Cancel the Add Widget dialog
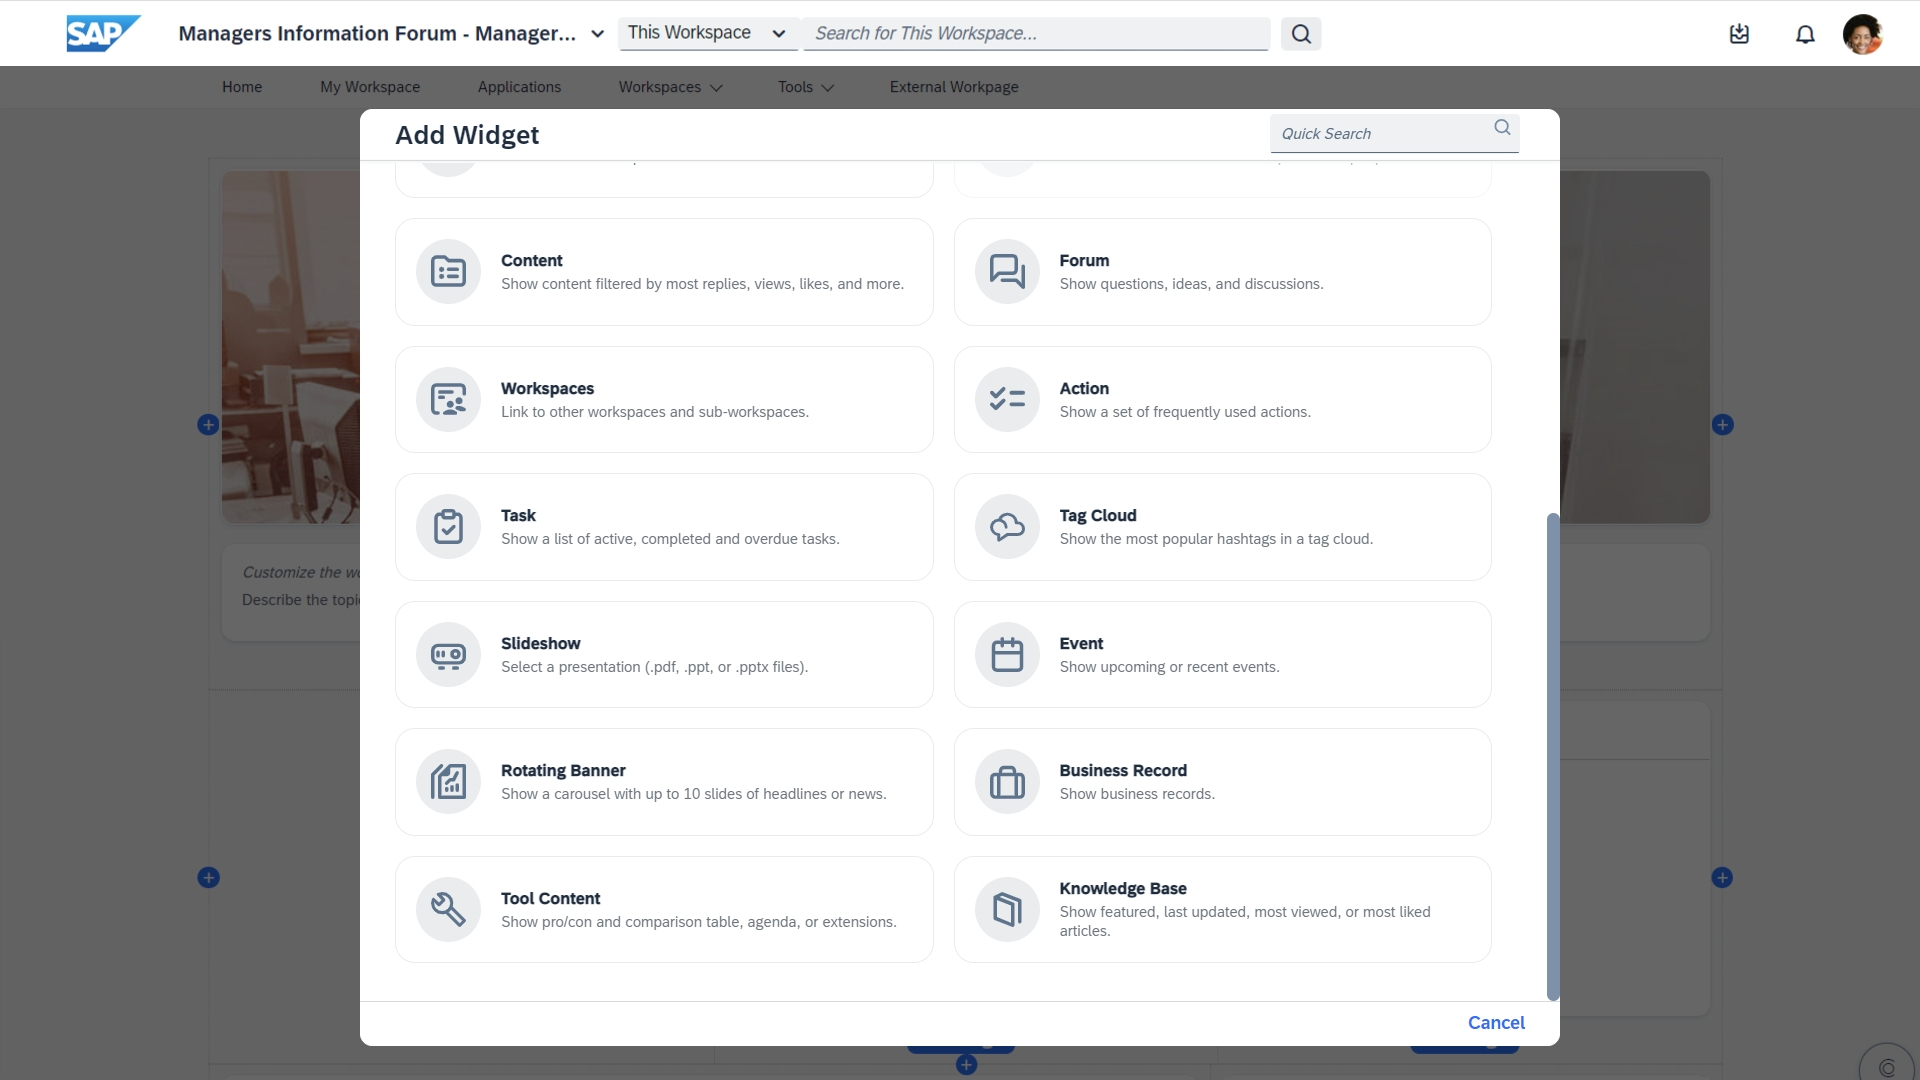Viewport: 1920px width, 1080px height. (x=1495, y=1022)
